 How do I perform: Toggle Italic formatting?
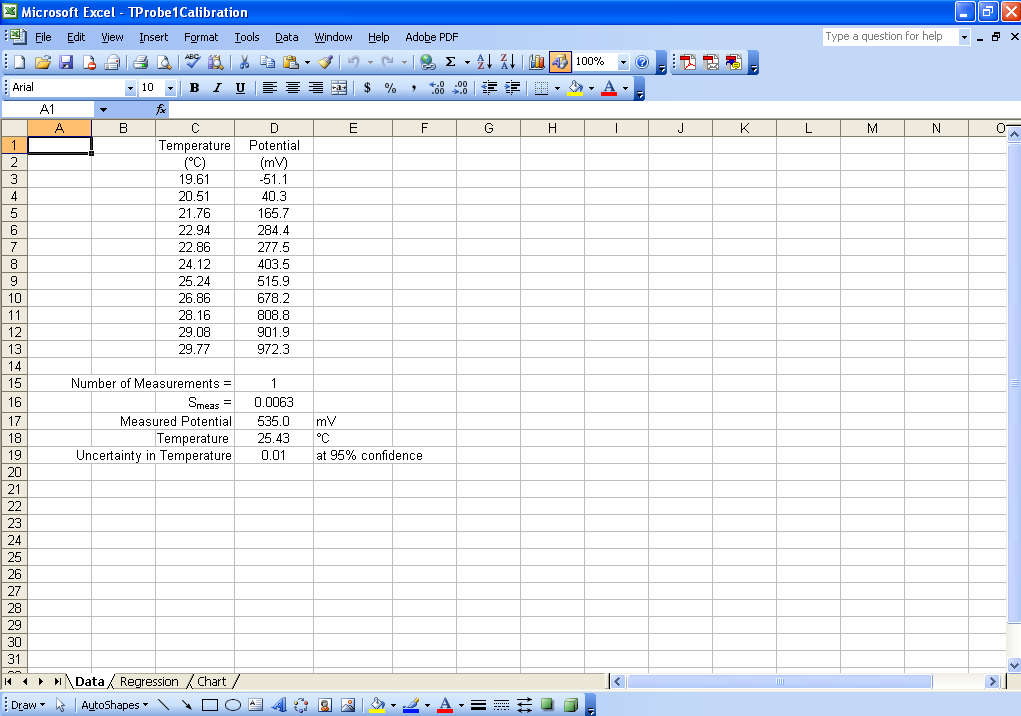coord(217,88)
